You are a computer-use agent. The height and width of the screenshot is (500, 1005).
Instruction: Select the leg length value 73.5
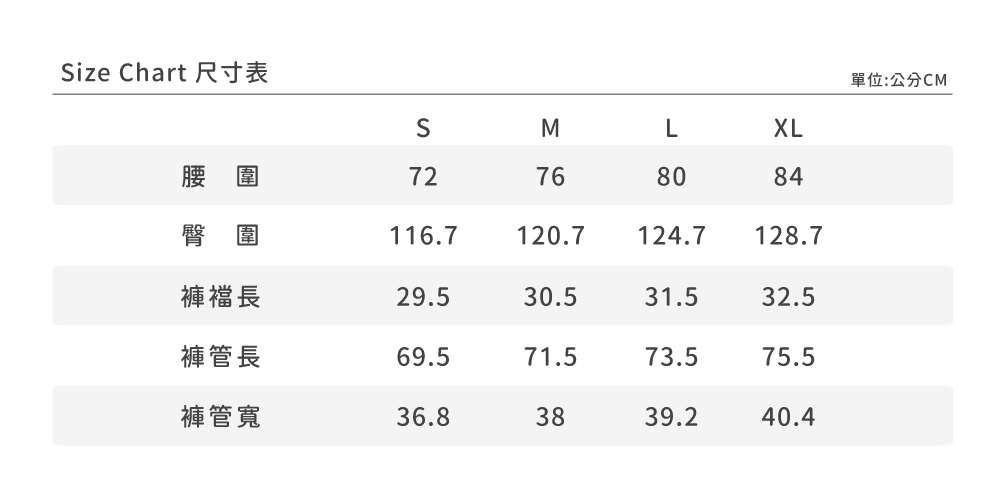(x=672, y=357)
